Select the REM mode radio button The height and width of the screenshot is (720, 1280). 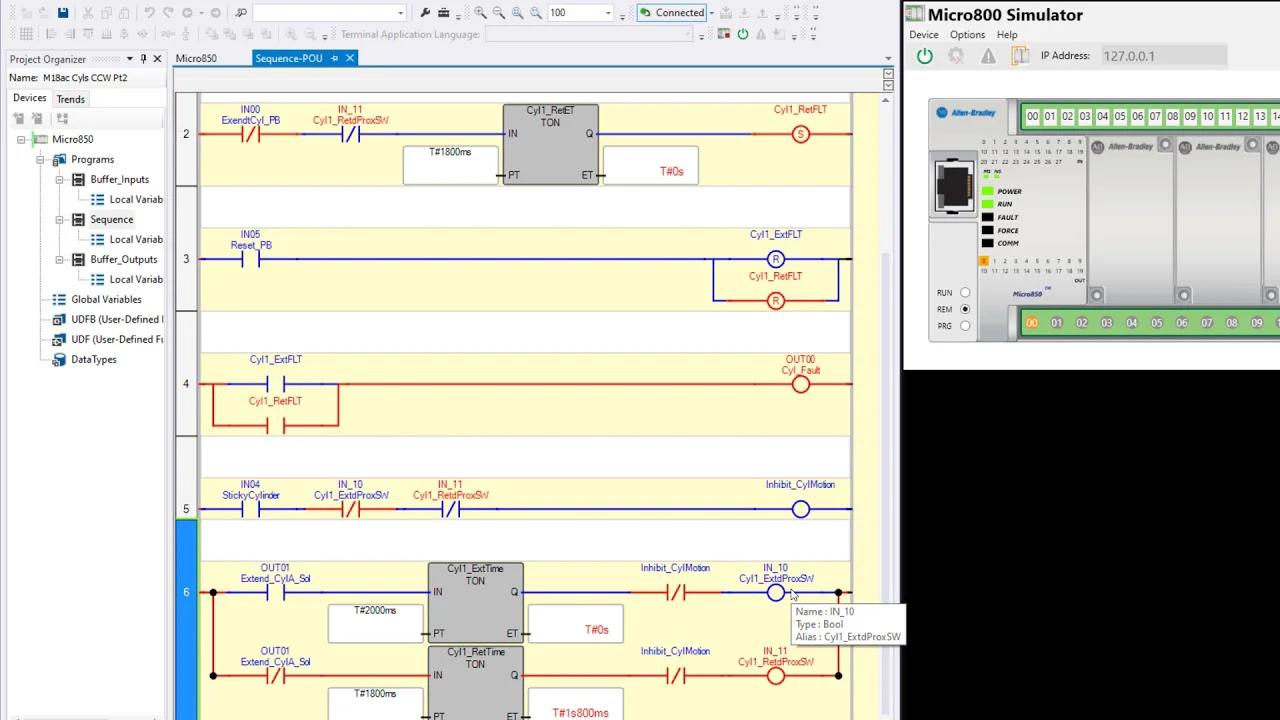pyautogui.click(x=965, y=309)
